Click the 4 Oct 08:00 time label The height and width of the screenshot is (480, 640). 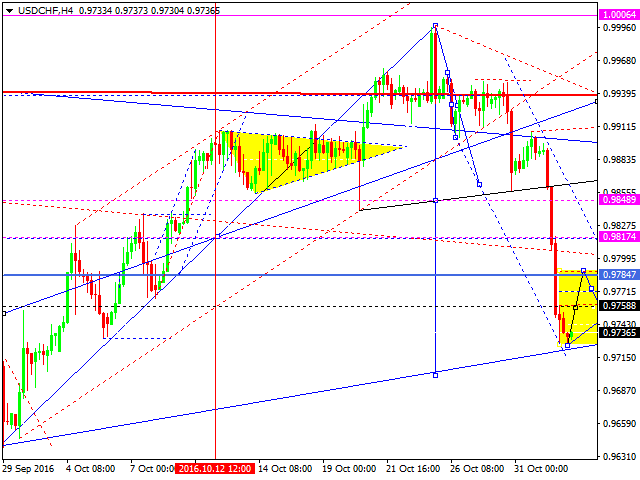[91, 469]
